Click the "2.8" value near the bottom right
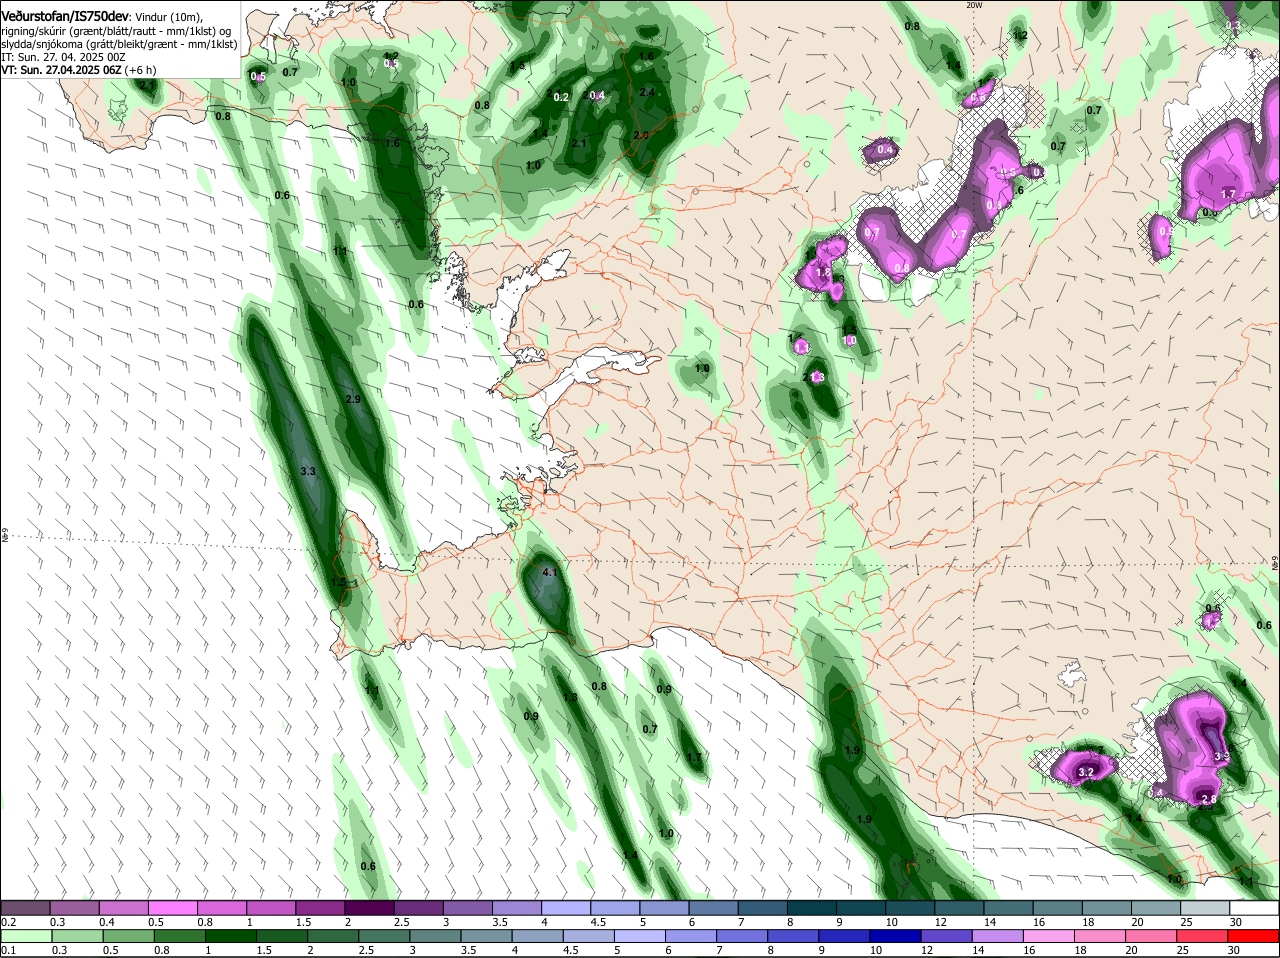This screenshot has width=1280, height=958. tap(1208, 799)
